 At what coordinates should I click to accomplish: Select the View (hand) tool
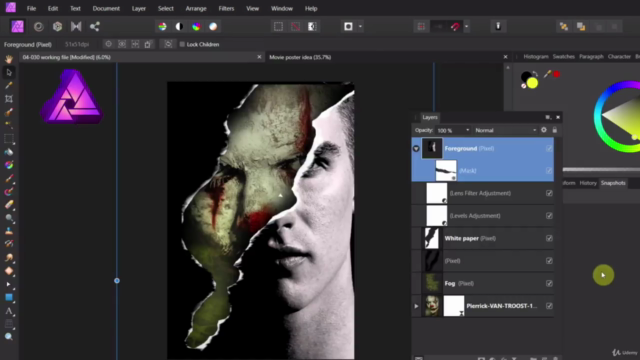(x=9, y=59)
